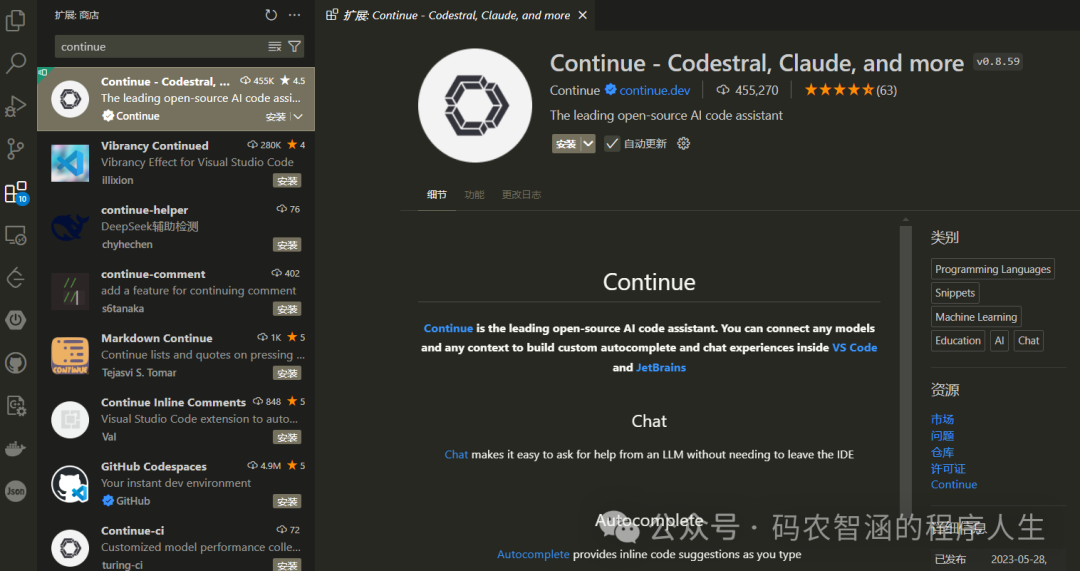Open the extensions panel more actions menu
The image size is (1080, 571).
coord(295,15)
